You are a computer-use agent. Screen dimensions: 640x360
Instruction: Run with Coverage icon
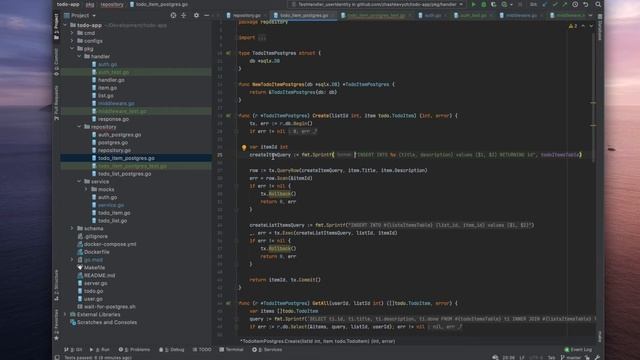point(493,4)
